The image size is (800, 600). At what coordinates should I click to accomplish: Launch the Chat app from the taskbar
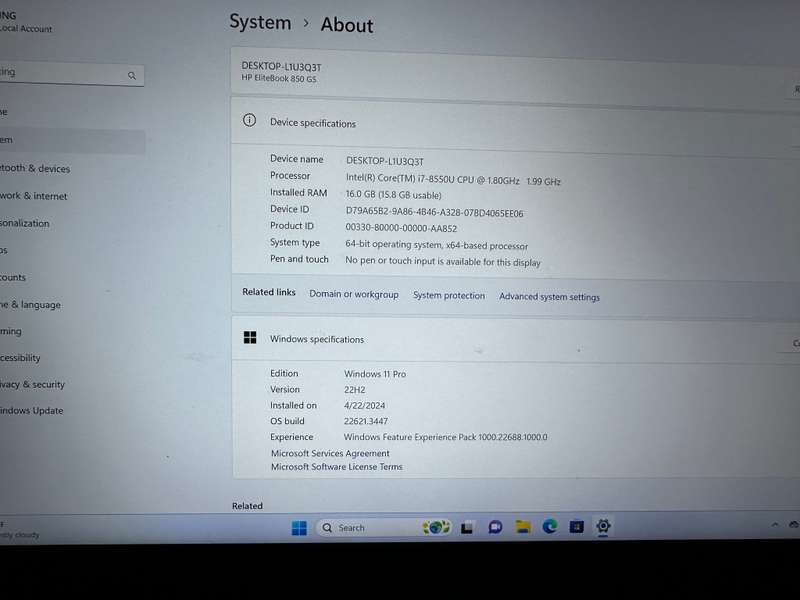pos(495,527)
